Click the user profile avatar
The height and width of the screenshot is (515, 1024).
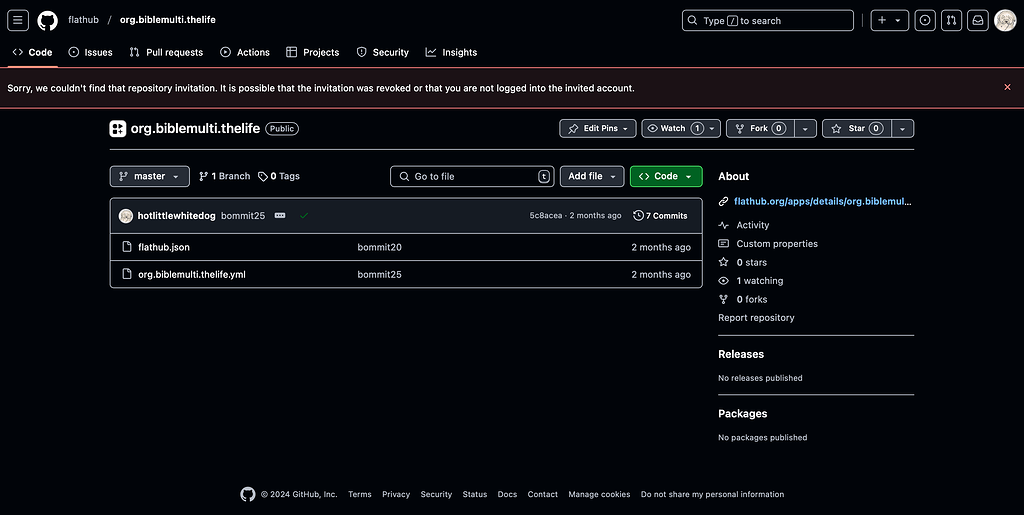(1004, 20)
